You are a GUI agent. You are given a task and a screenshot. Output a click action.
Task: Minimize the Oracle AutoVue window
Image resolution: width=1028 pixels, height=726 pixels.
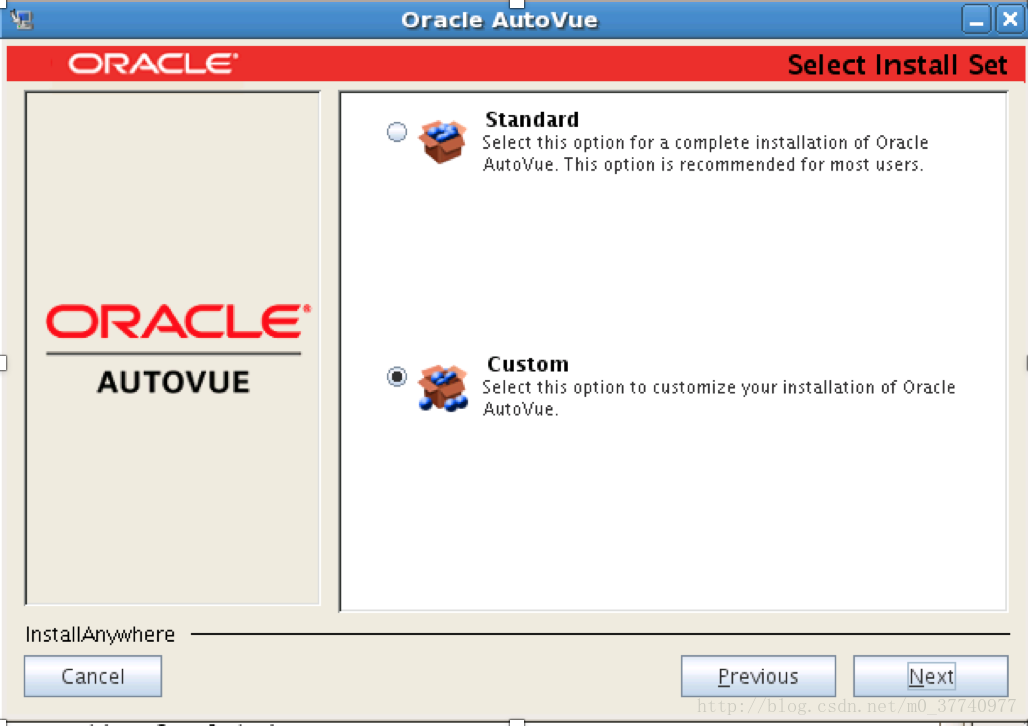(976, 20)
